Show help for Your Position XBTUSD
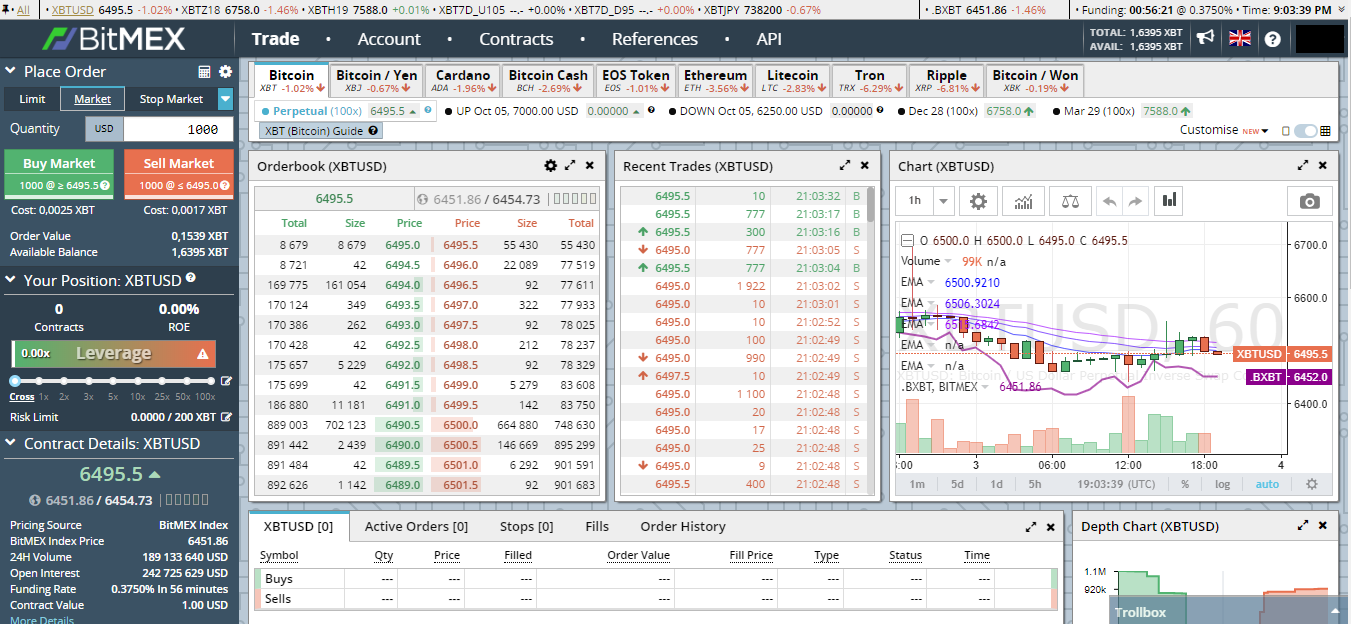The width and height of the screenshot is (1372, 624). (190, 279)
